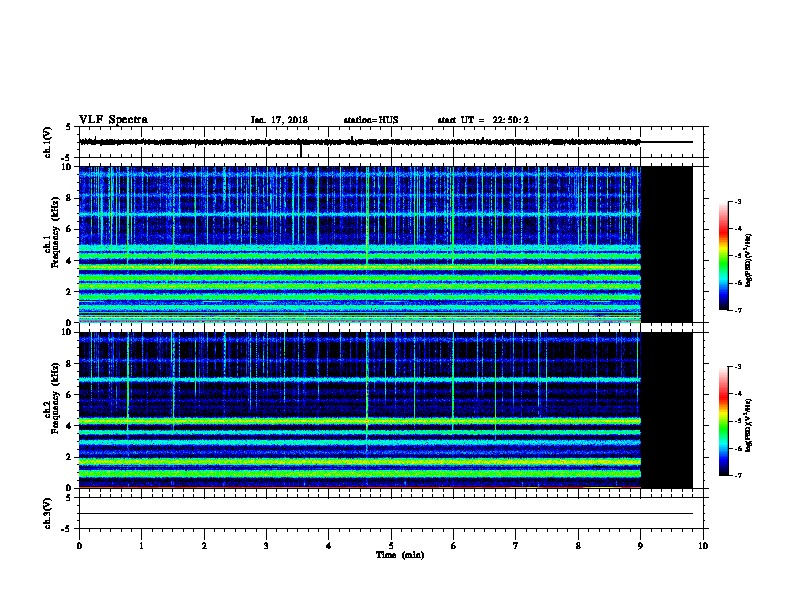
Task: Click the black no-data block in ch.1 spectrogram
Action: coord(667,244)
